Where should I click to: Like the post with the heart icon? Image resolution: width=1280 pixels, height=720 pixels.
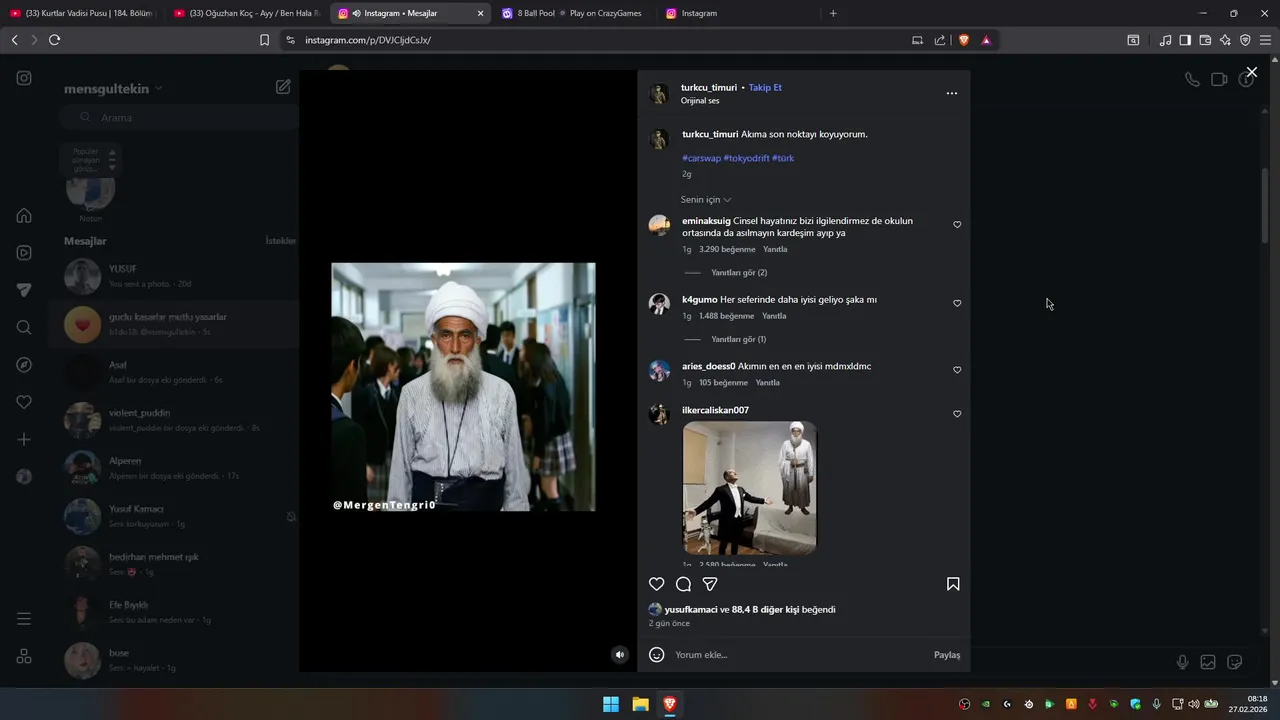pos(656,584)
